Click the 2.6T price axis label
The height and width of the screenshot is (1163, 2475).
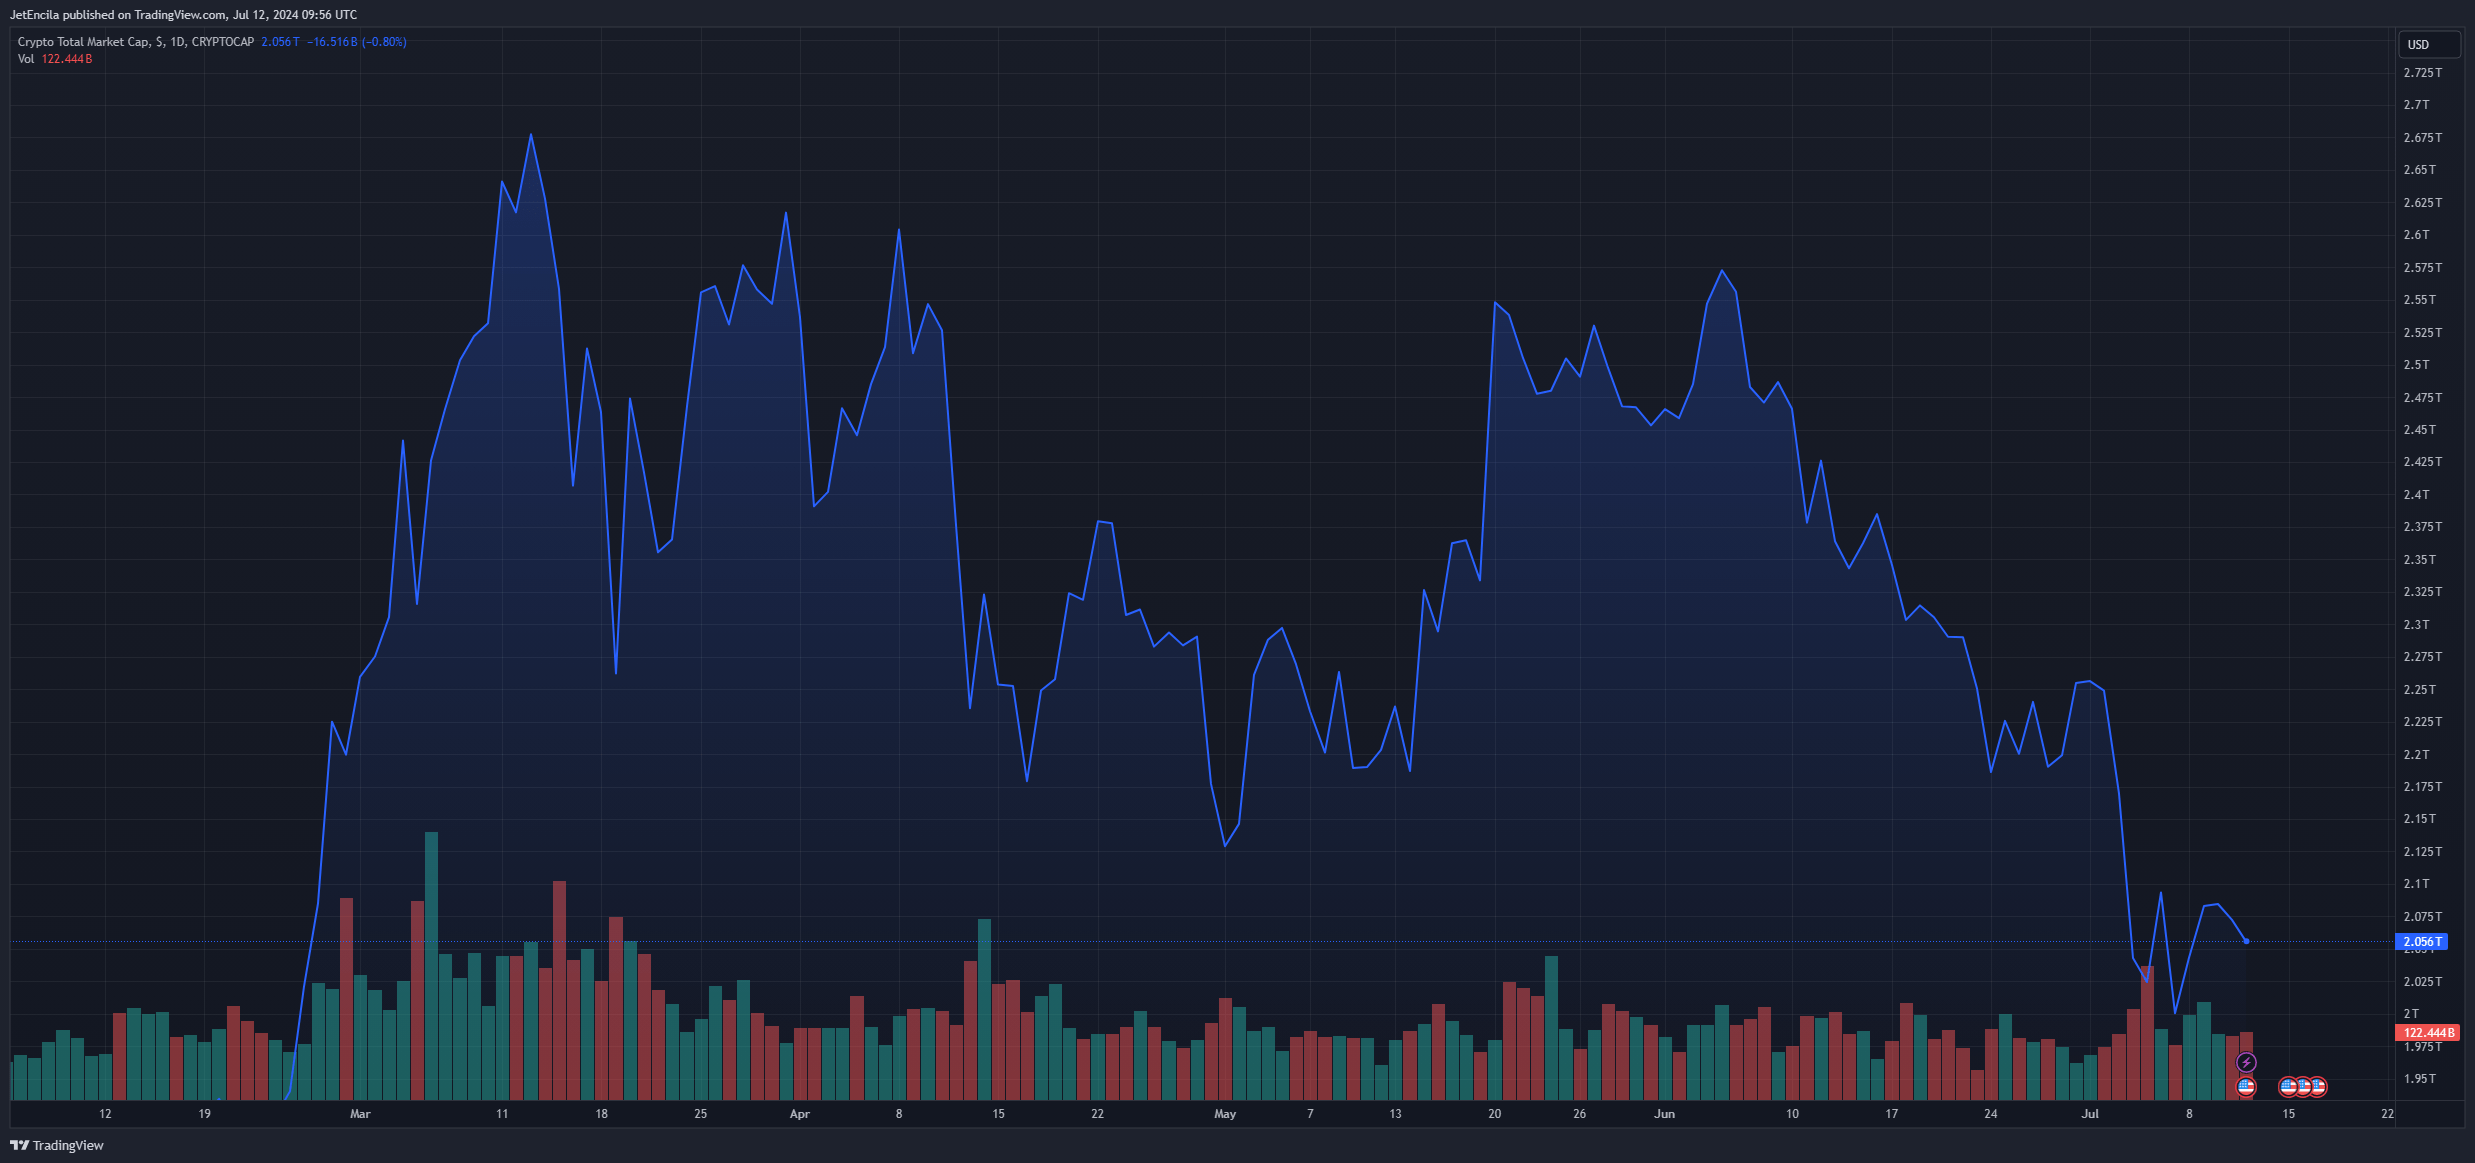coord(2417,235)
